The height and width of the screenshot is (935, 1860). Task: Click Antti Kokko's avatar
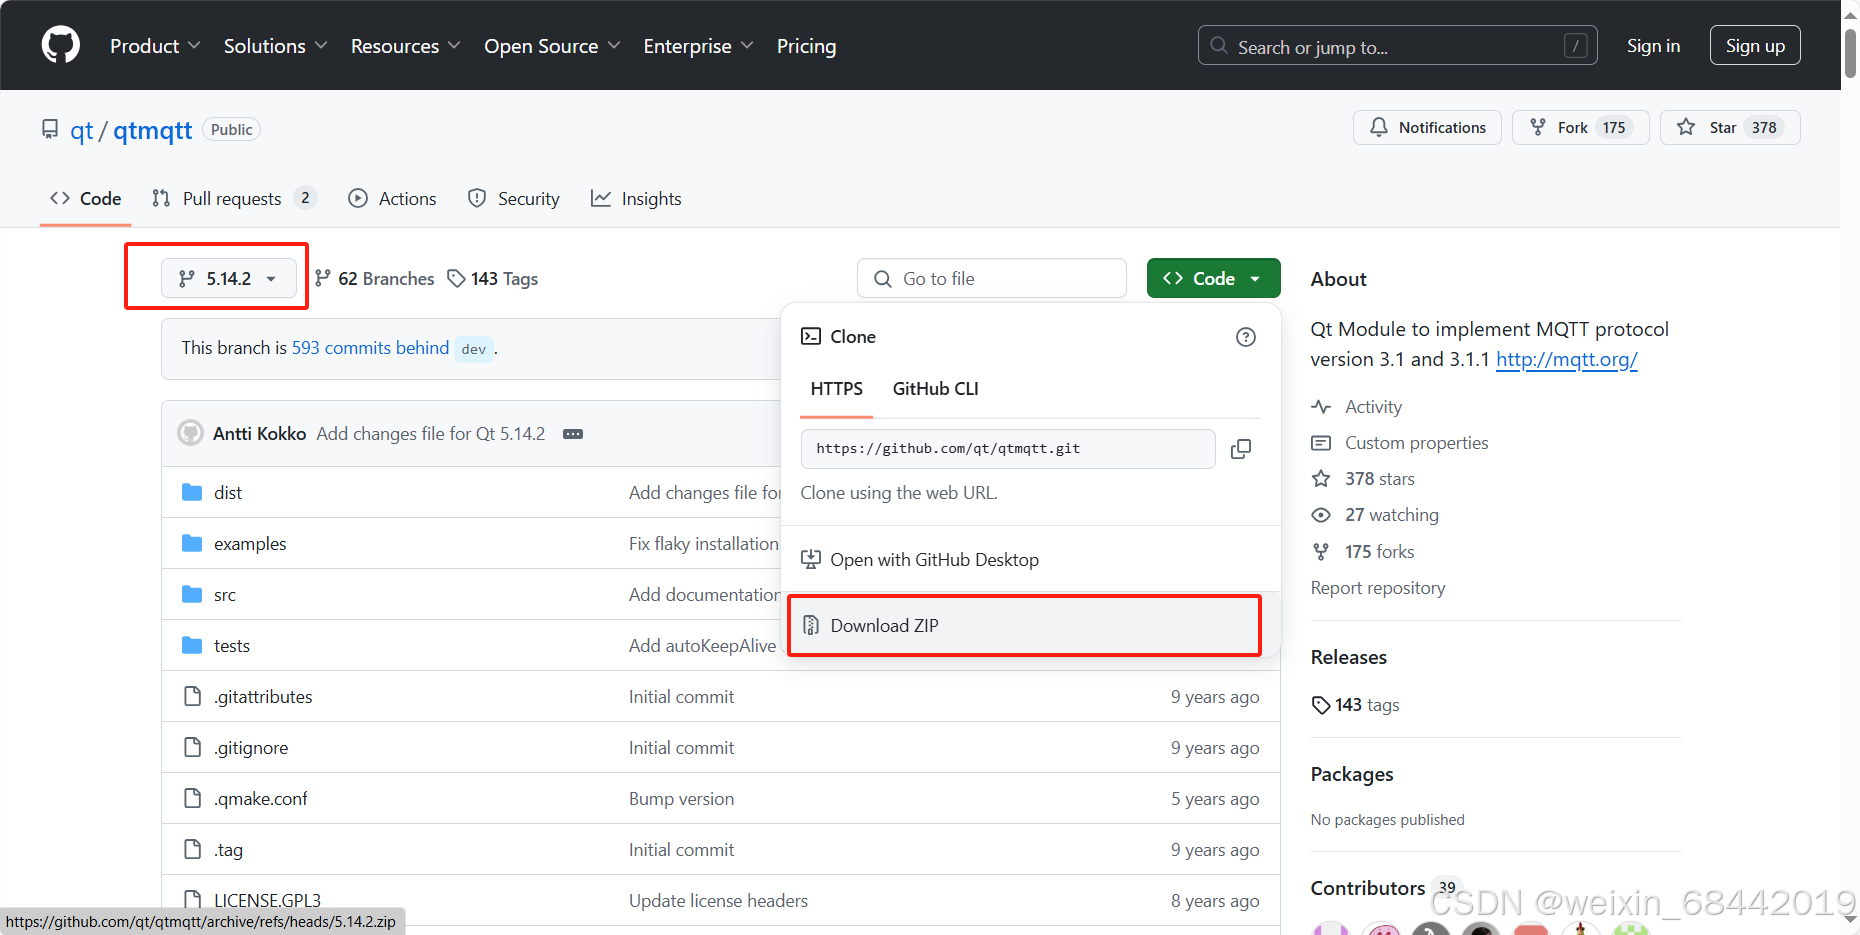190,433
